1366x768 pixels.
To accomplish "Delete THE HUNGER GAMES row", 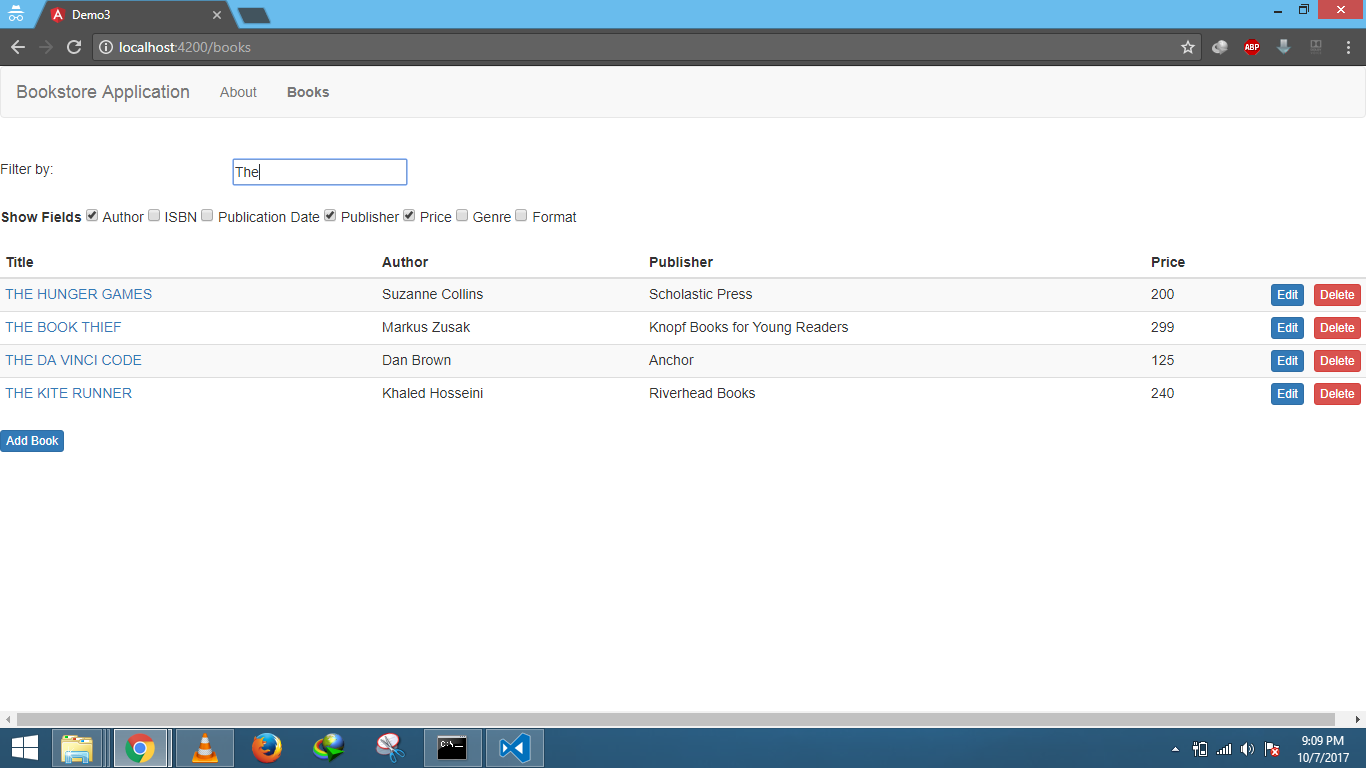I will (x=1337, y=295).
